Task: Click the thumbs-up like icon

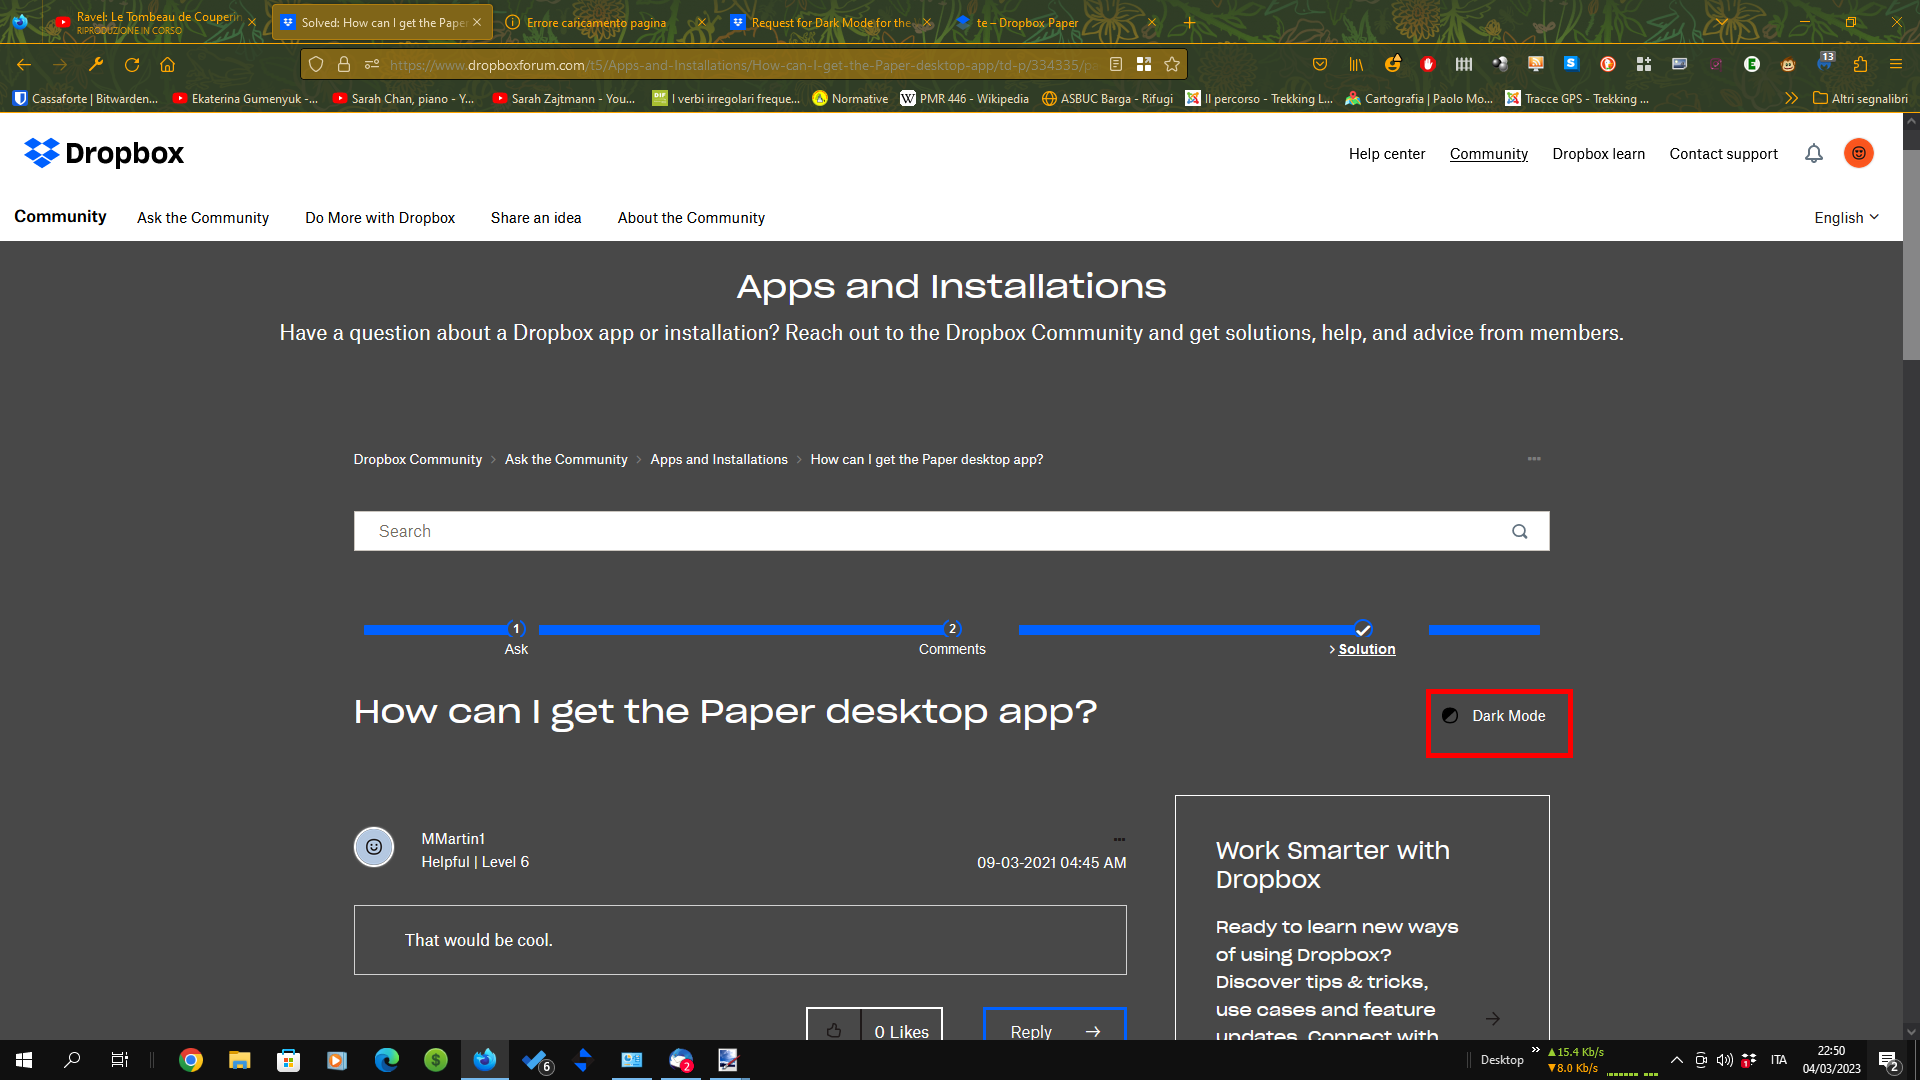Action: pyautogui.click(x=834, y=1031)
